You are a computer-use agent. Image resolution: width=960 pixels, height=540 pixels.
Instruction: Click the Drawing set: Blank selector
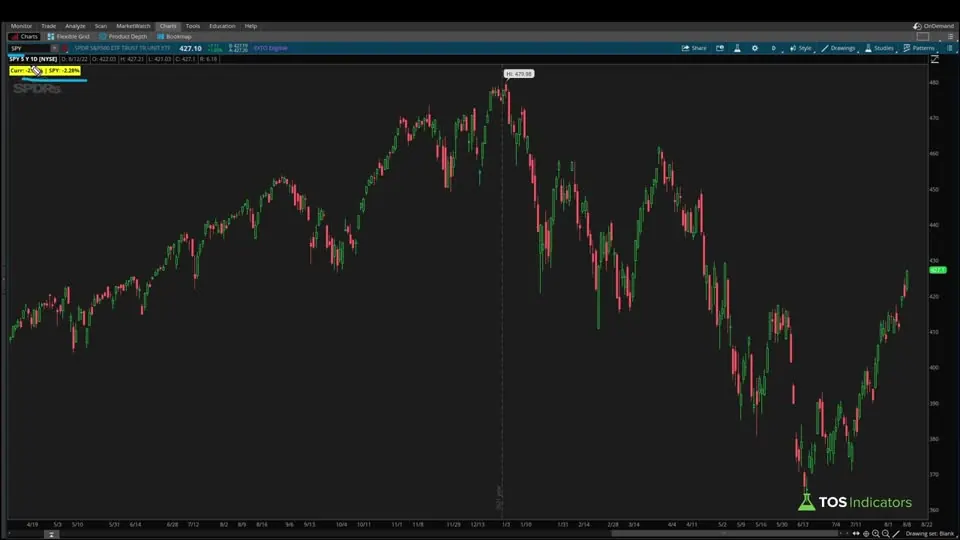point(929,534)
